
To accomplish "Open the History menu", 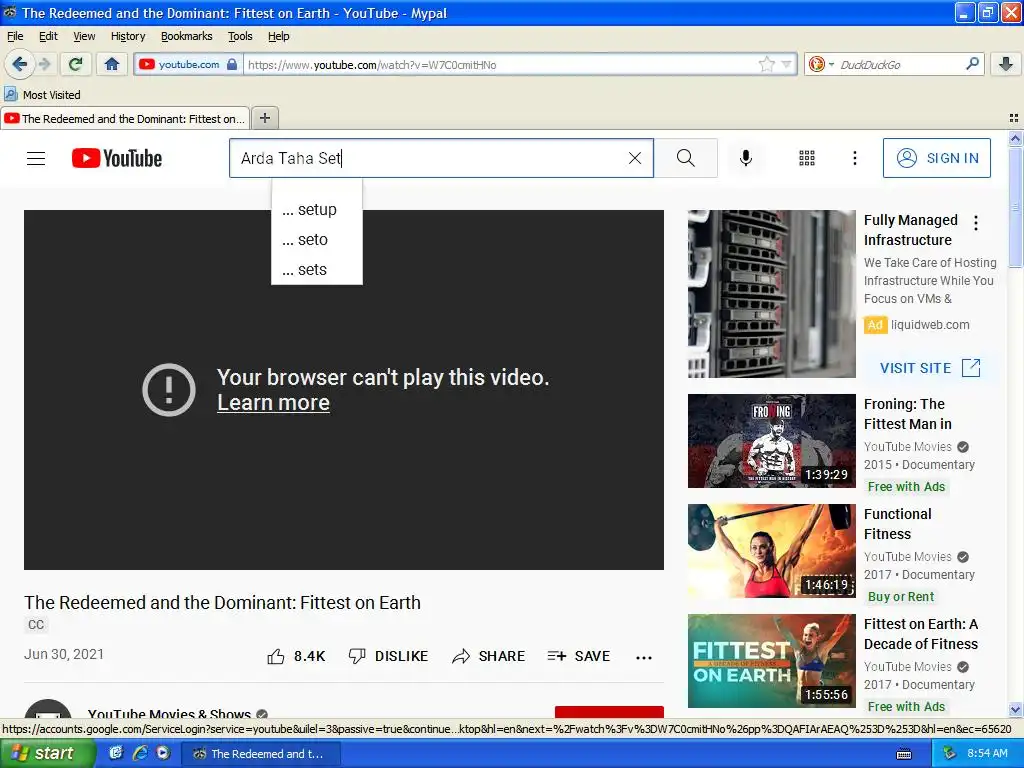I will (127, 36).
